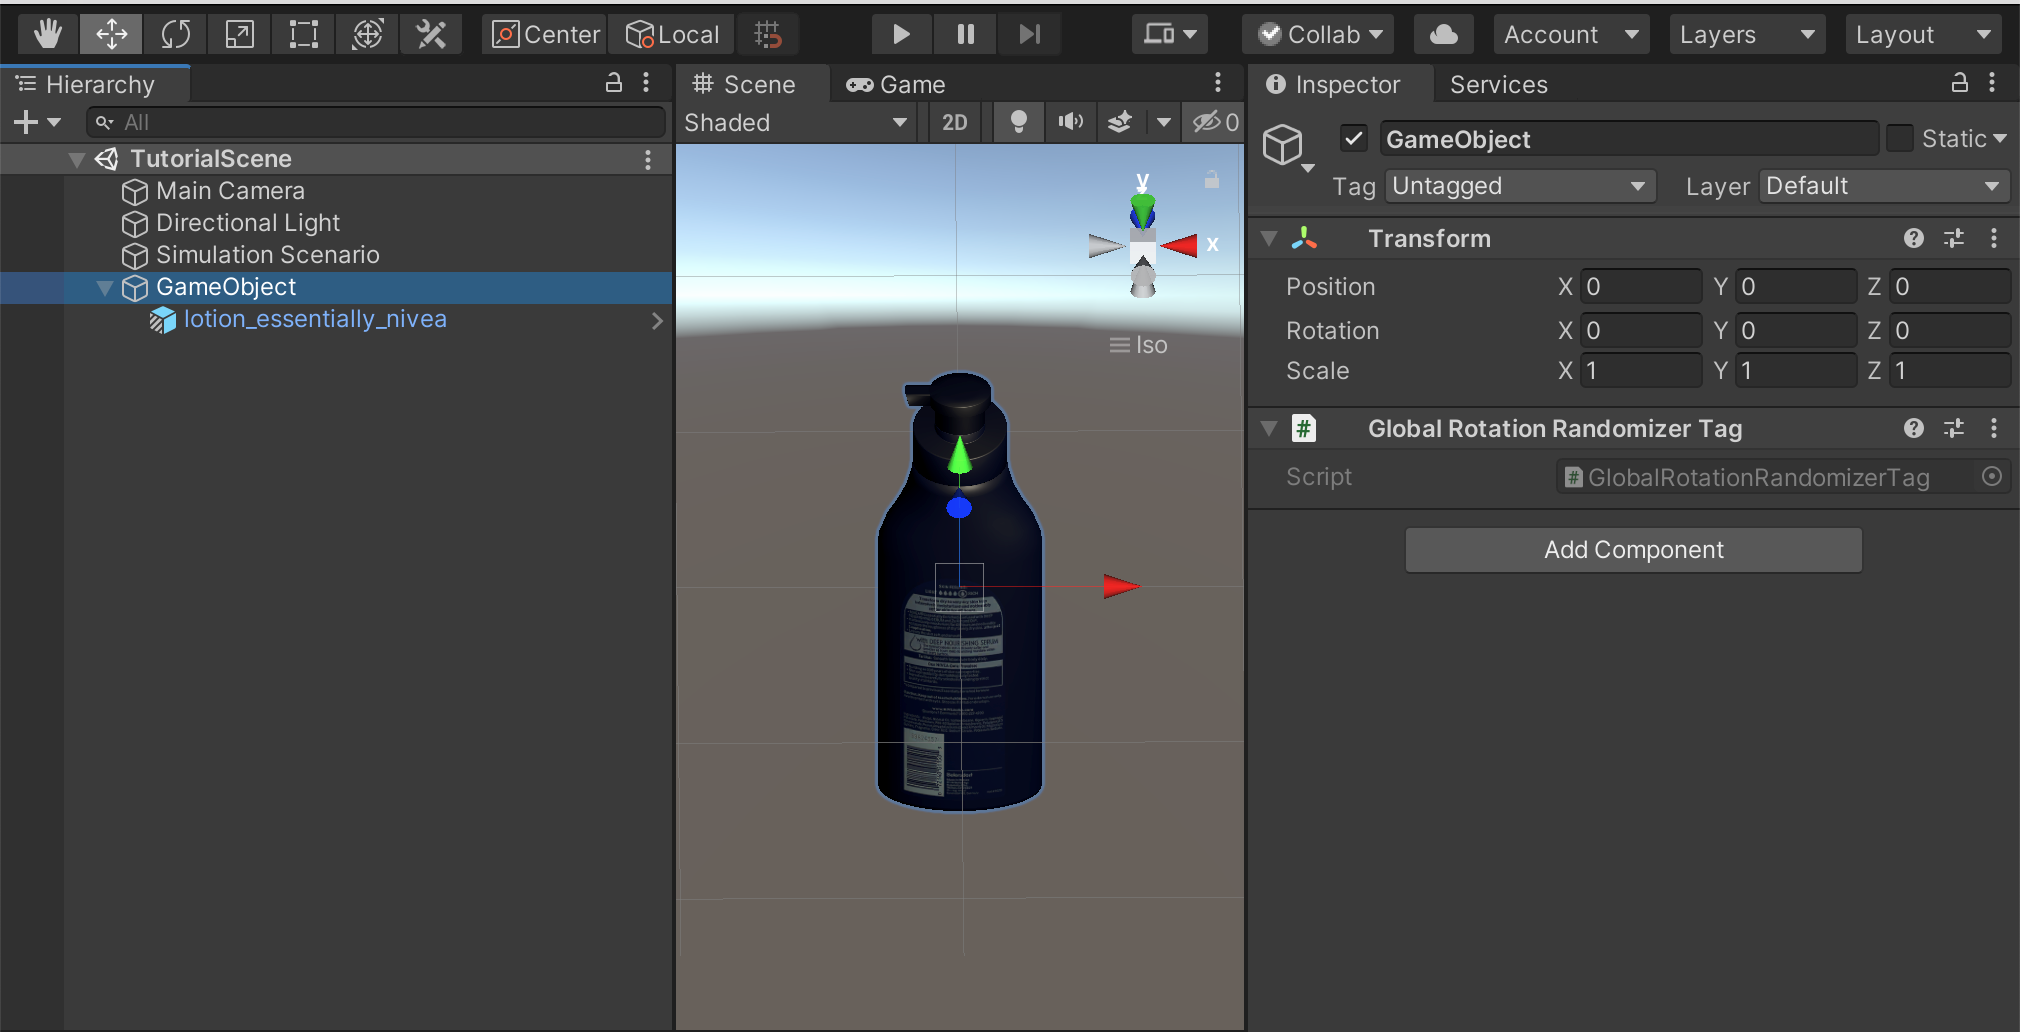Viewport: 2020px width, 1032px height.
Task: Switch to the Services tab
Action: tap(1497, 84)
